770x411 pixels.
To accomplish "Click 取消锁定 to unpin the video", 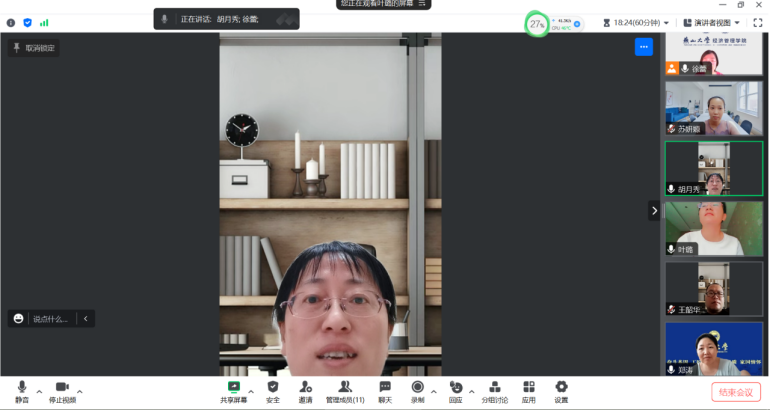I will click(34, 48).
